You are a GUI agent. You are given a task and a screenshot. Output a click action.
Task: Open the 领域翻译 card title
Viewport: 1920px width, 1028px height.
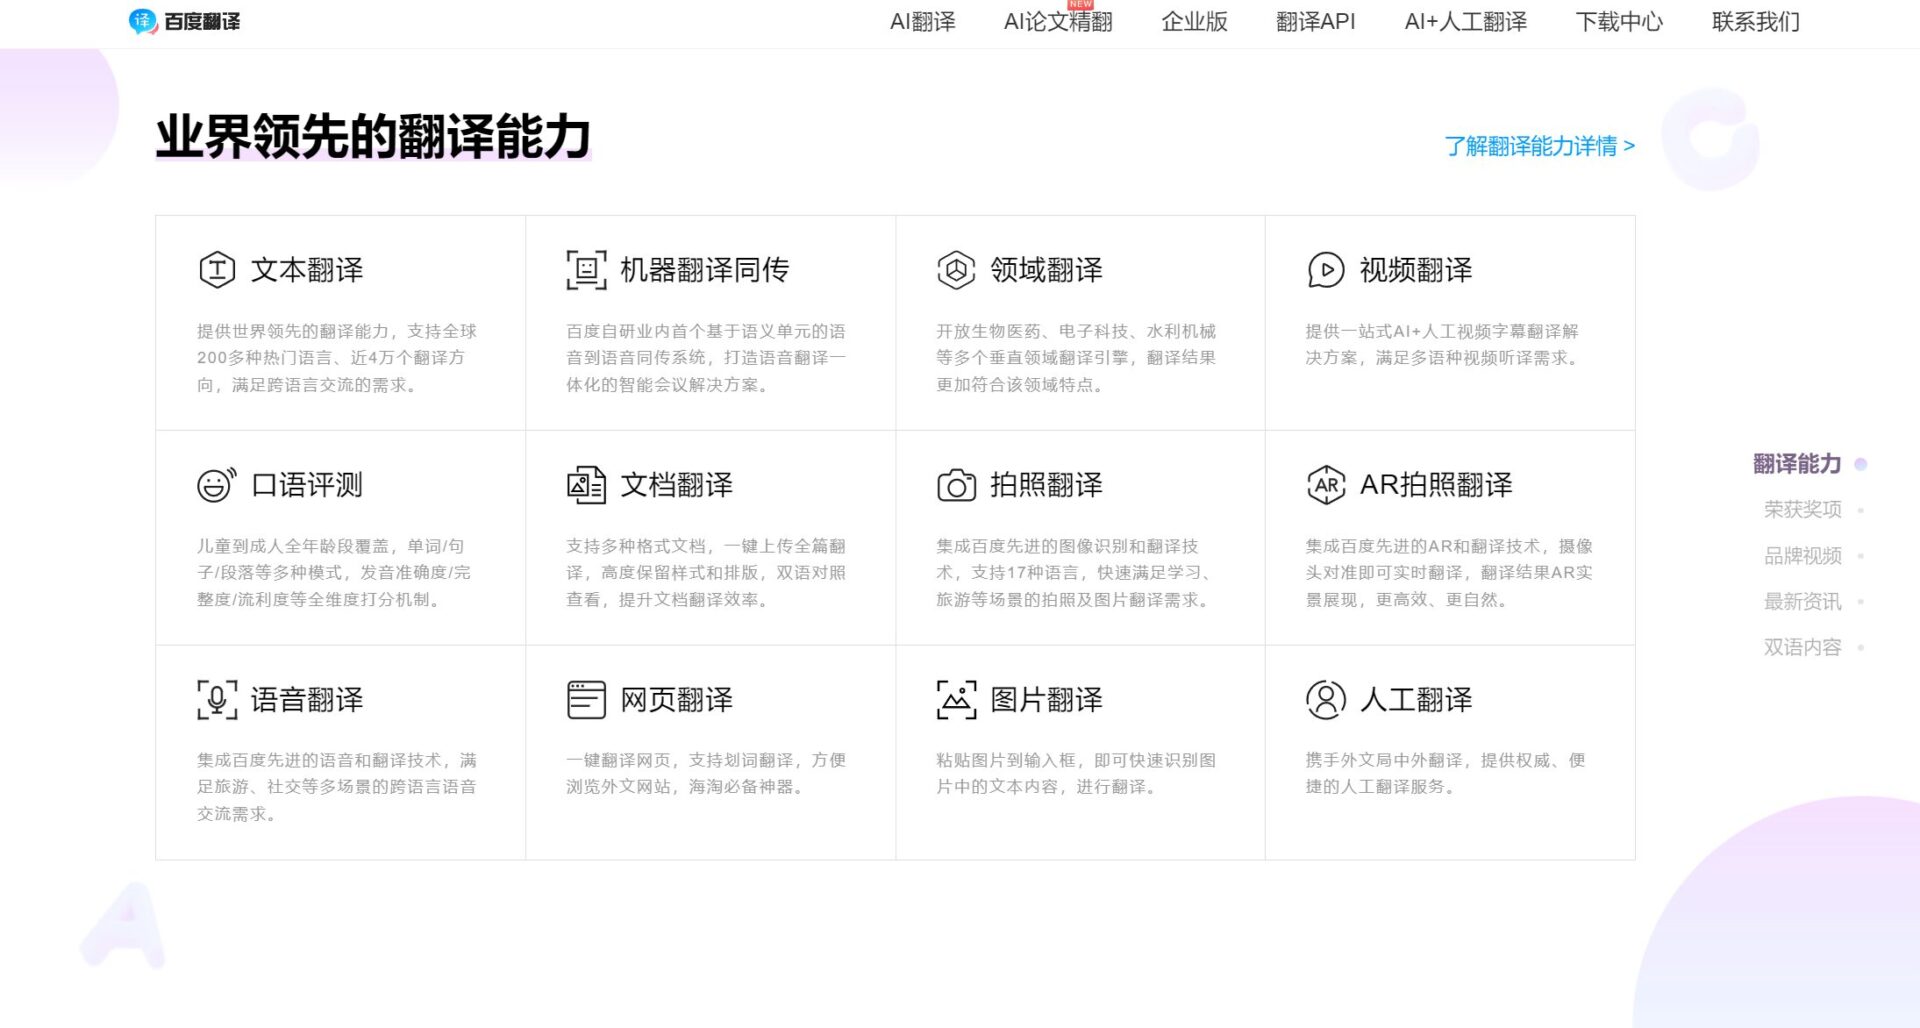pos(1046,270)
